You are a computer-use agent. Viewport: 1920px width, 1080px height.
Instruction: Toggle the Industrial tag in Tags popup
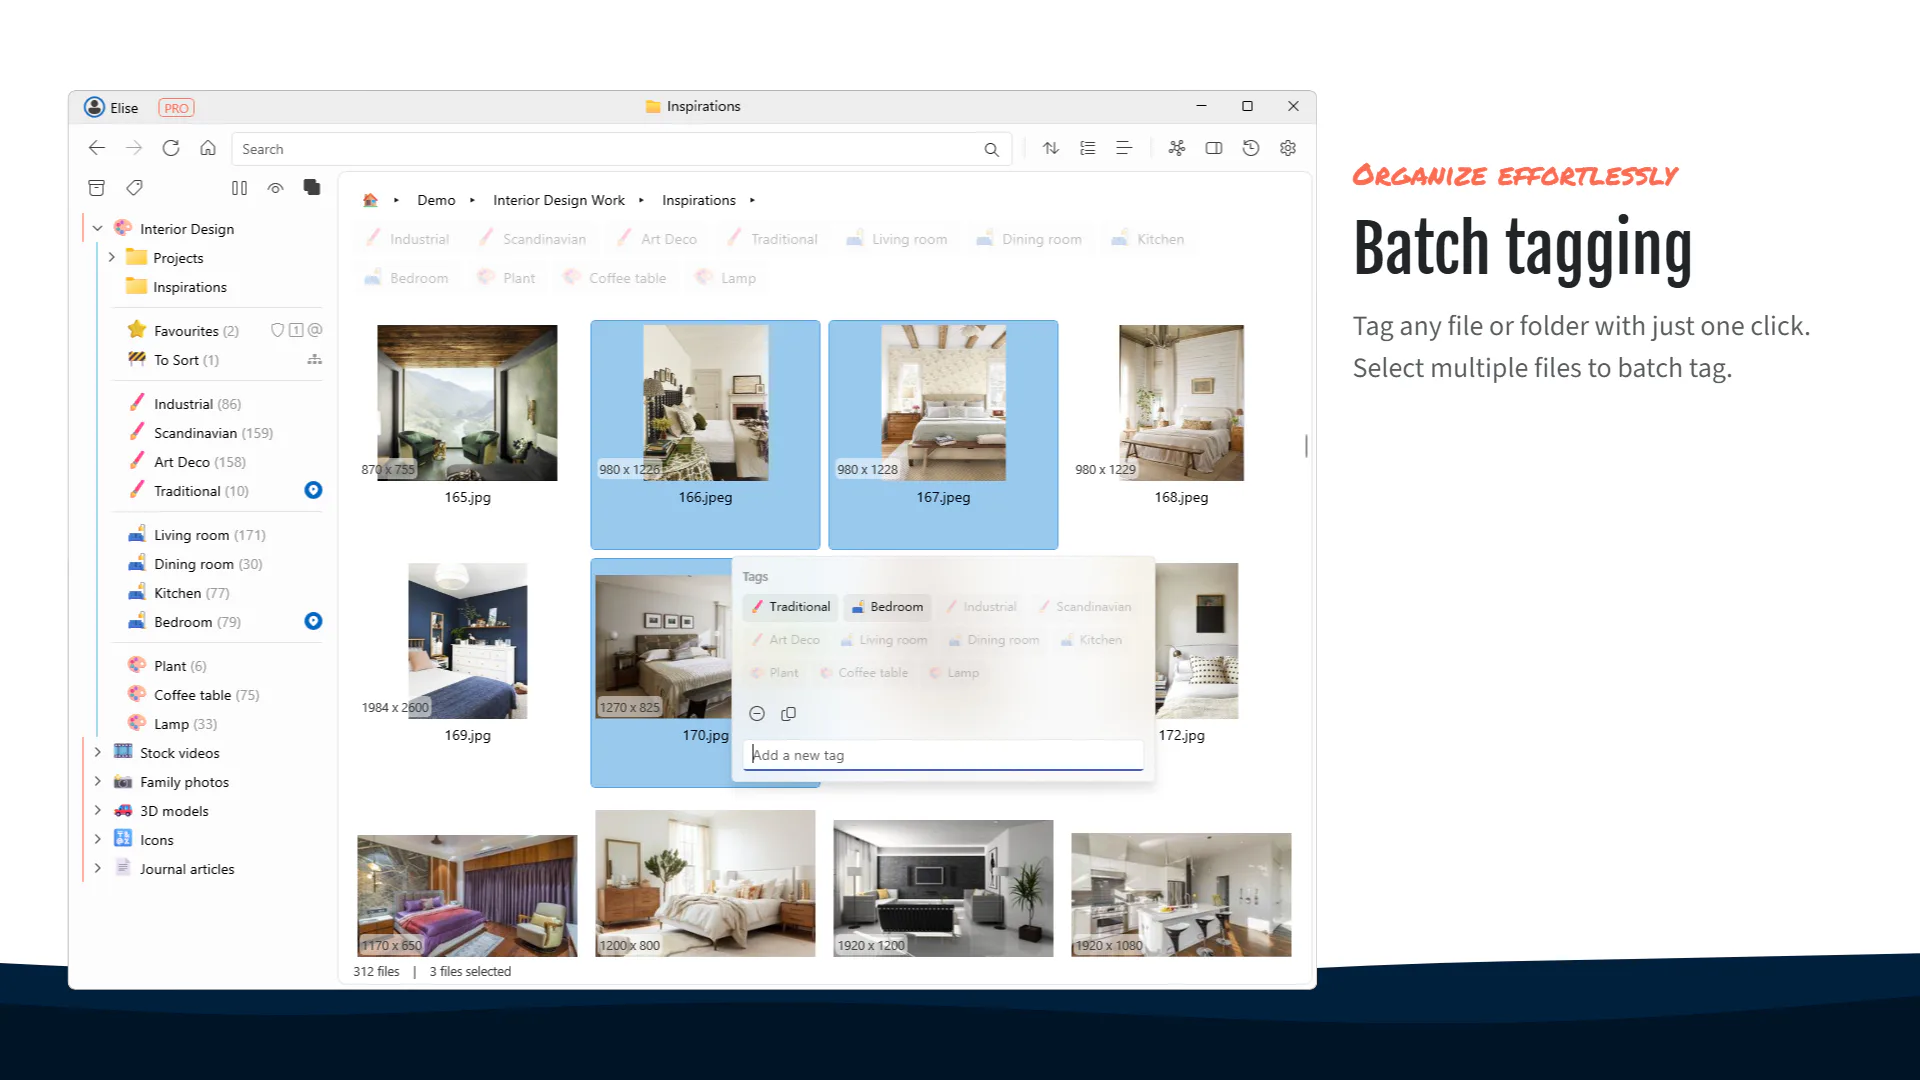pos(981,607)
